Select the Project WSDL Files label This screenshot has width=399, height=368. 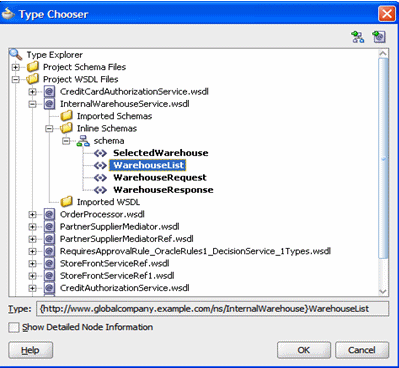click(81, 79)
